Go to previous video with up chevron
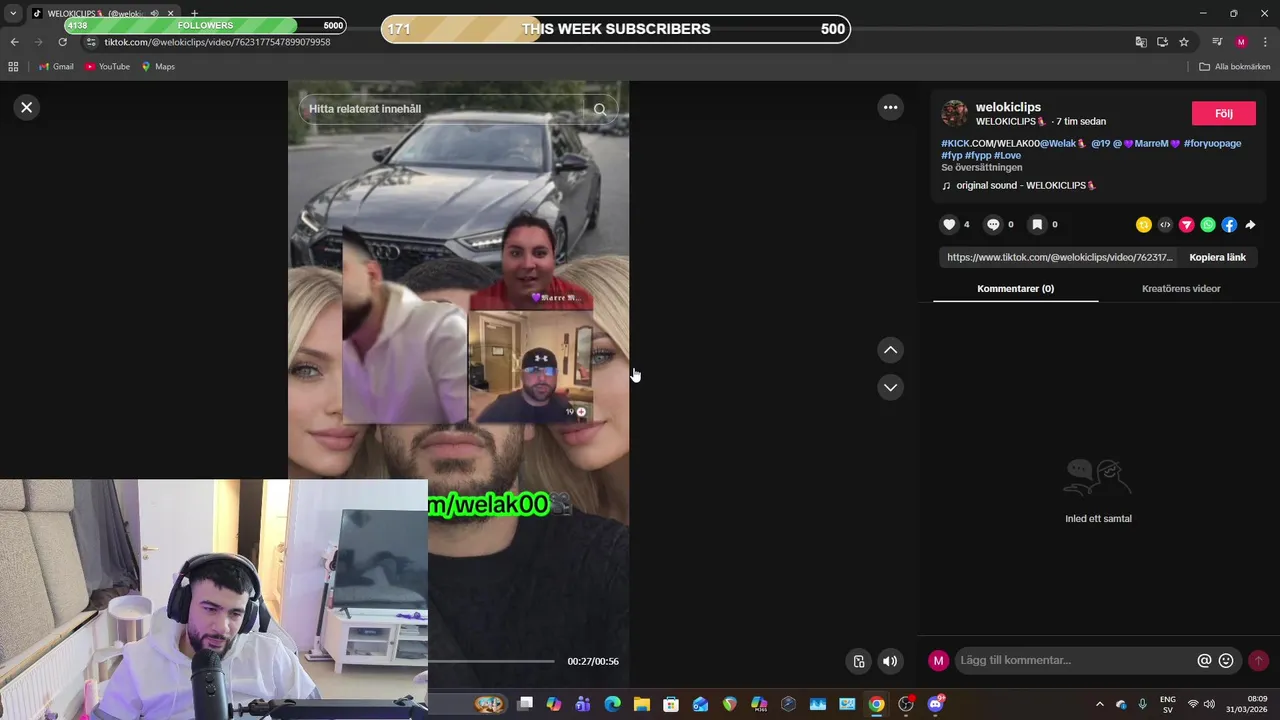Screen dimensions: 1280x720 [890, 350]
